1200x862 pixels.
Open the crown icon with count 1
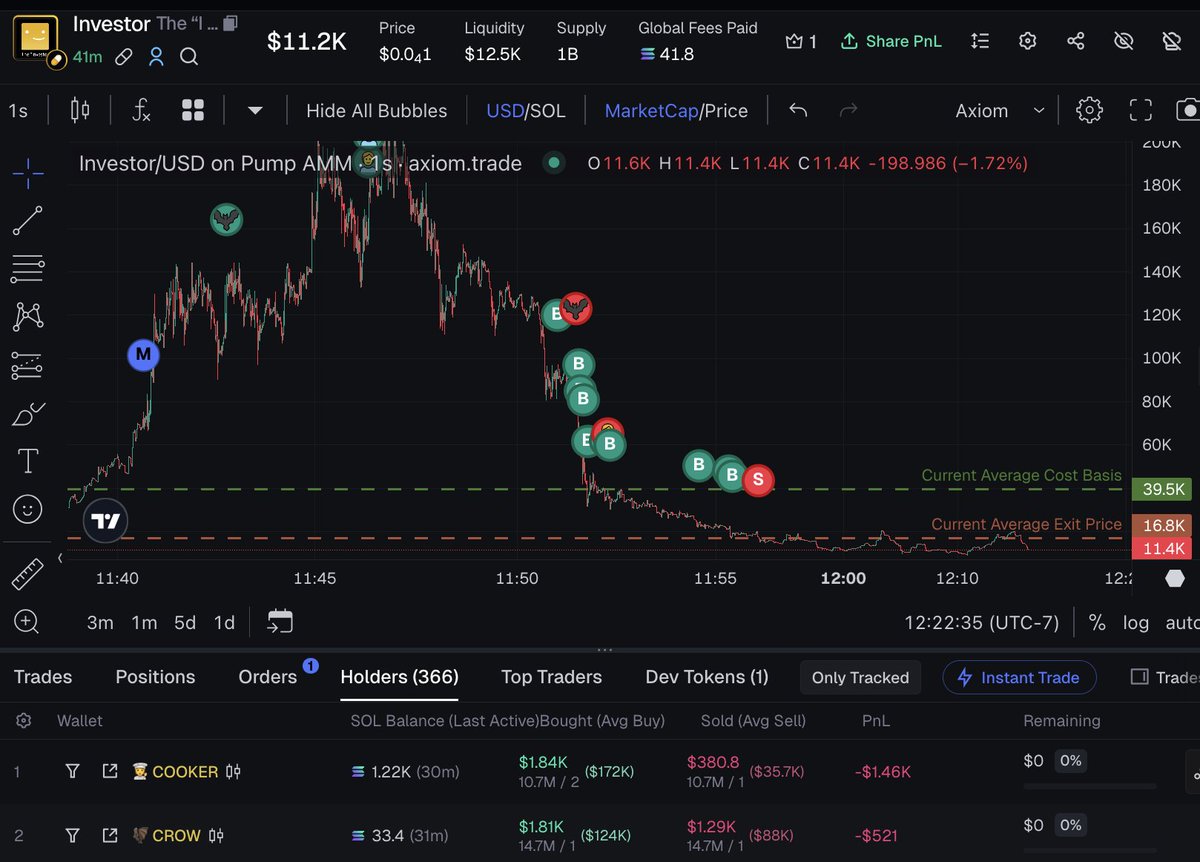pyautogui.click(x=802, y=41)
